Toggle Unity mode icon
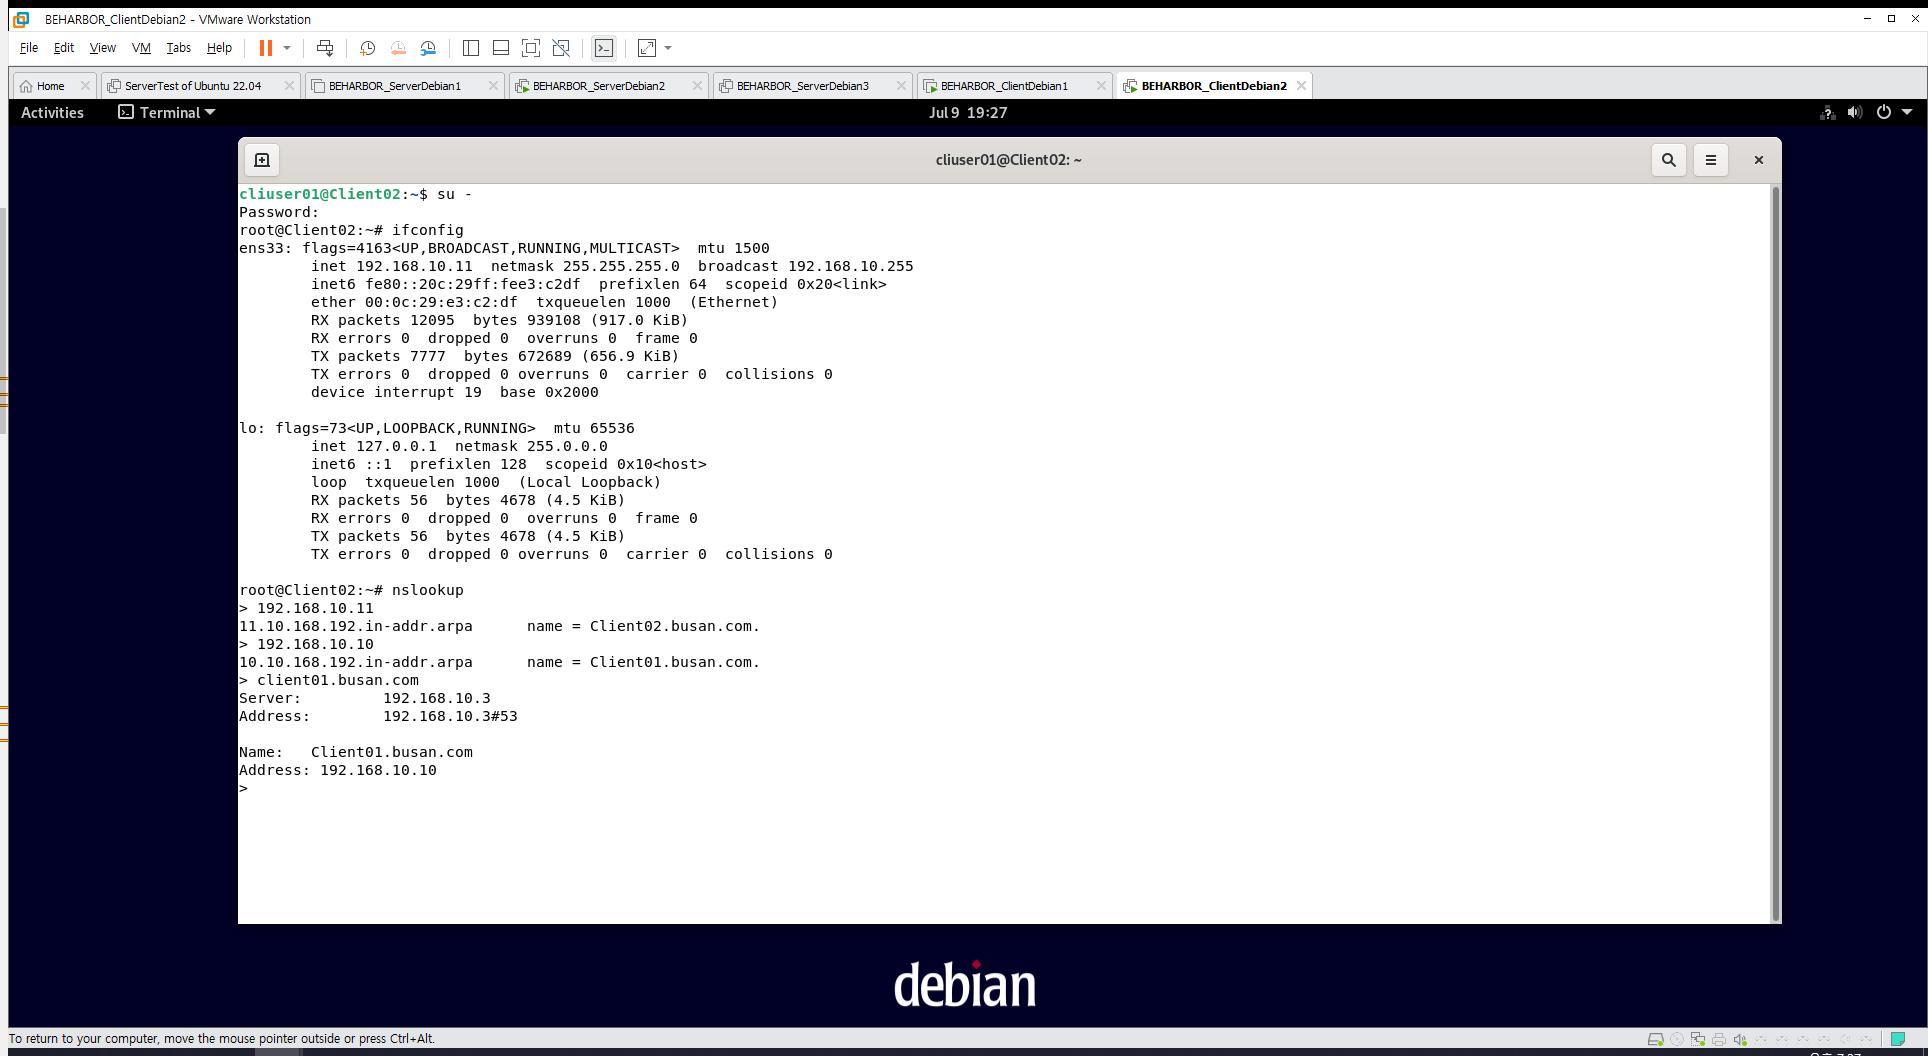 click(561, 48)
